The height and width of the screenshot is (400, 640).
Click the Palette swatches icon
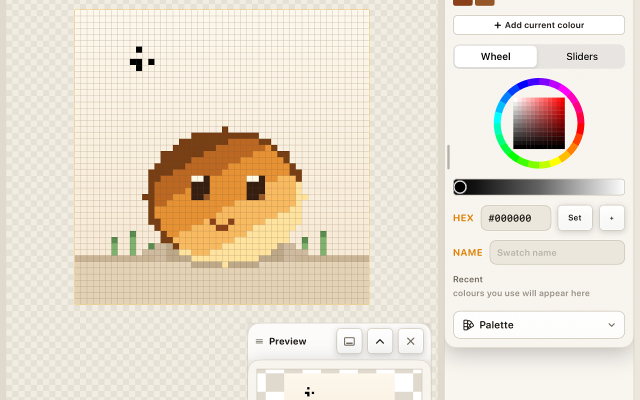tap(468, 325)
